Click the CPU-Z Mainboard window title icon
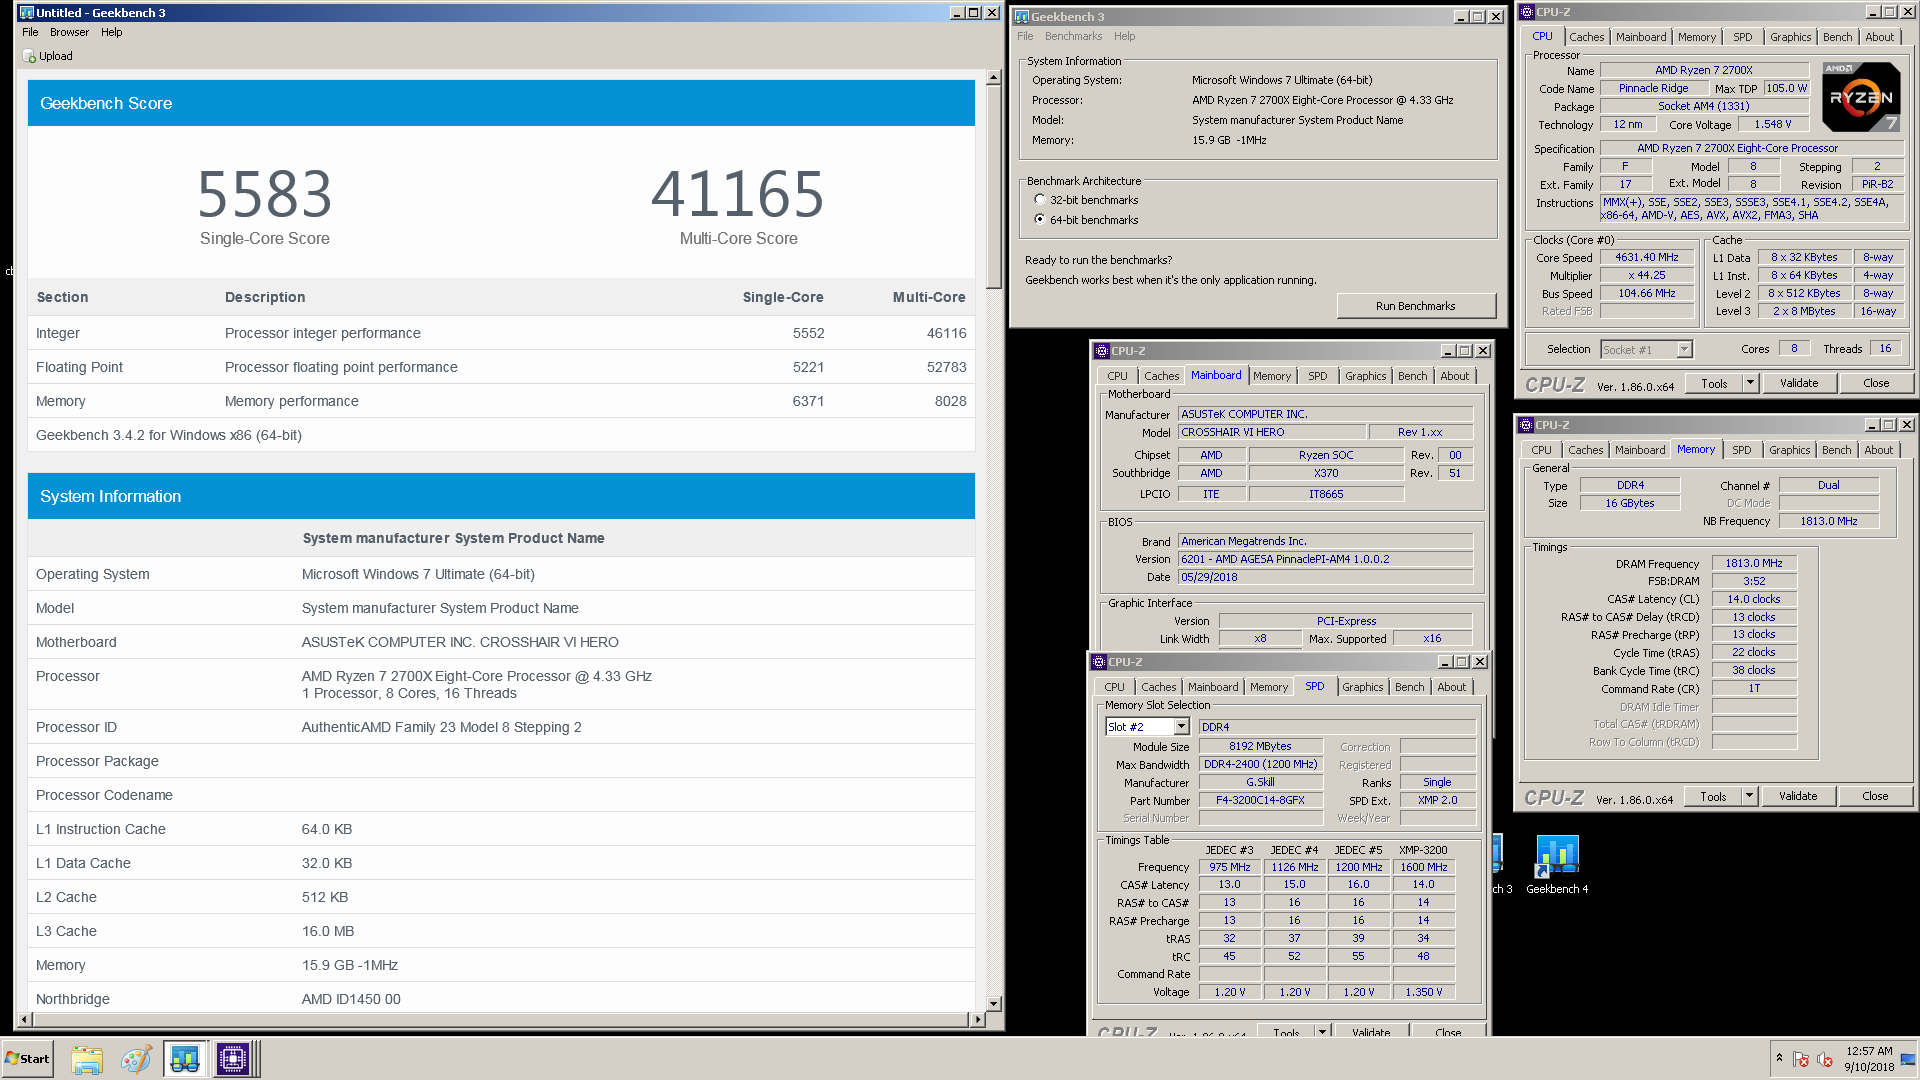Image resolution: width=1920 pixels, height=1080 pixels. 1102,351
